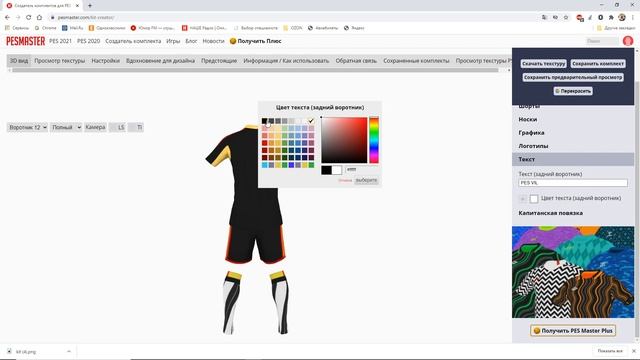Open the Воротник 12 collar dropdown

[27, 127]
